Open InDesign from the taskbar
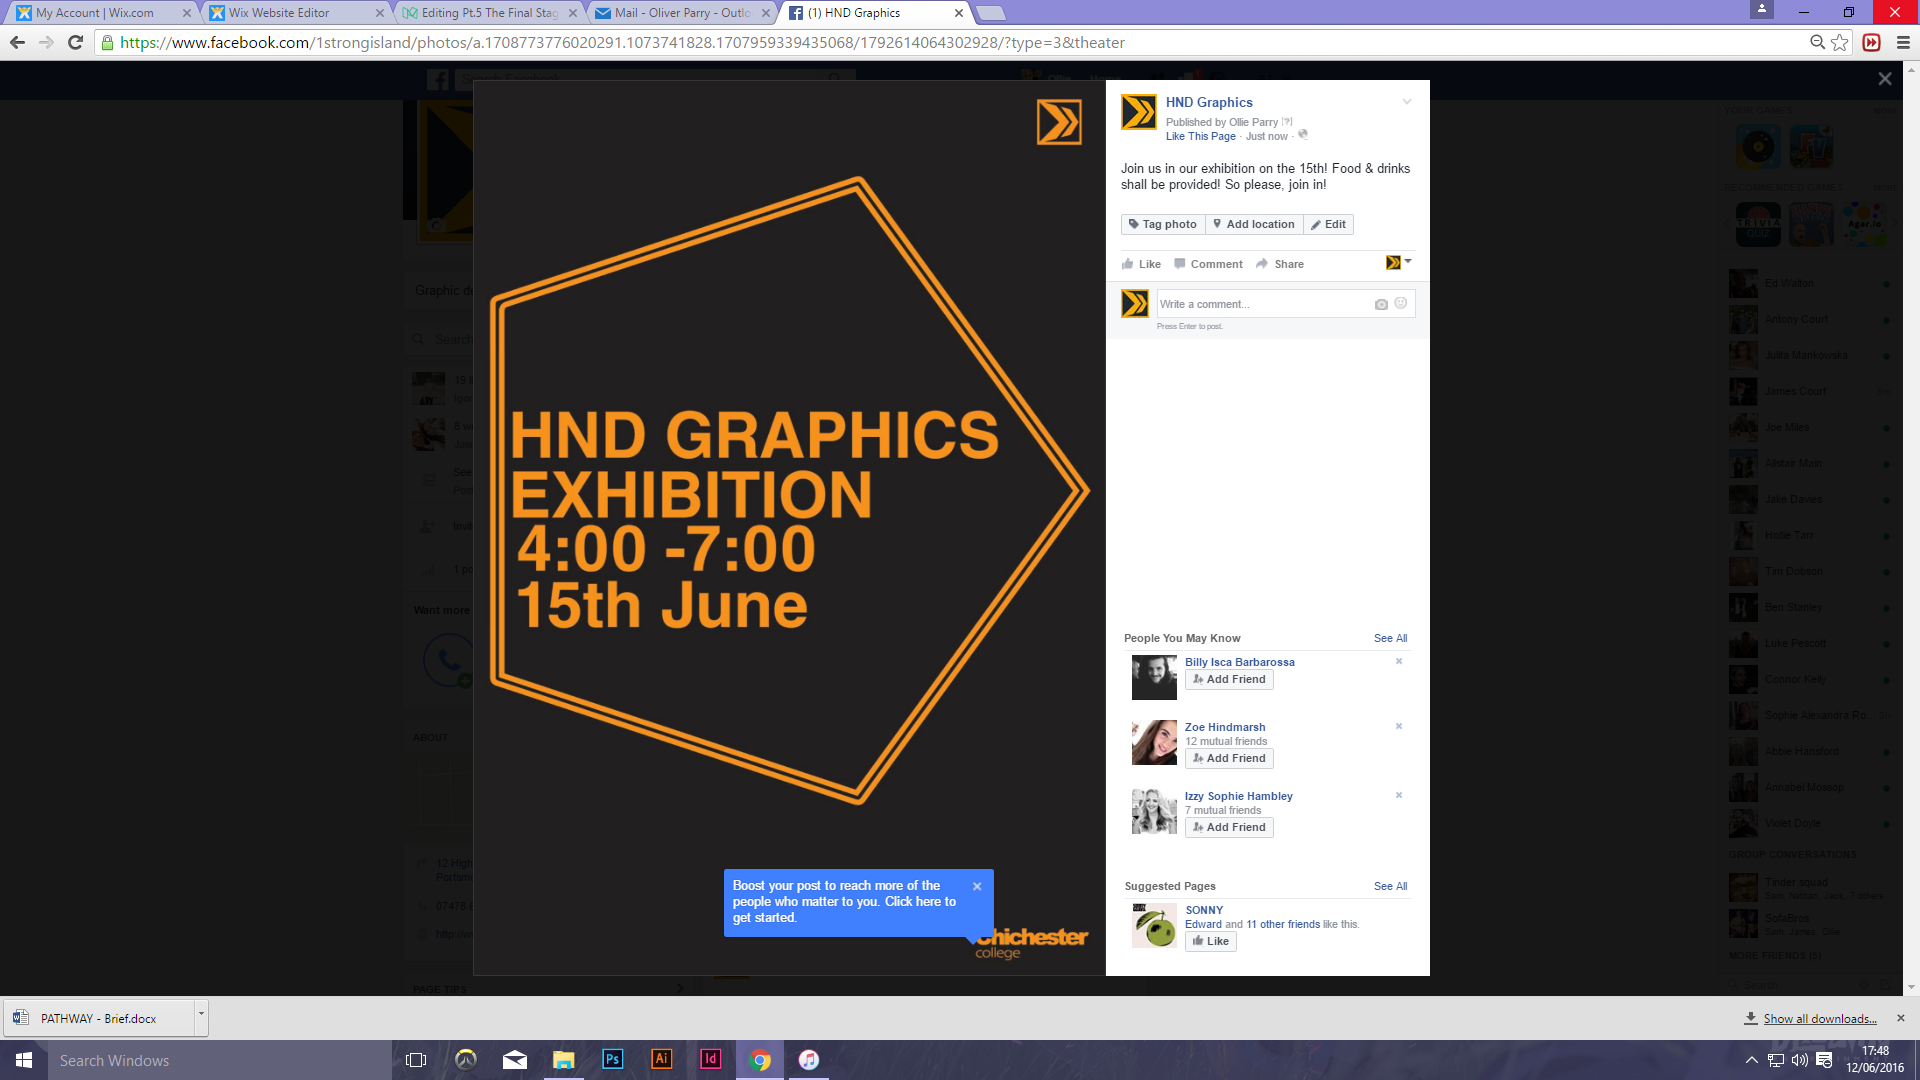Viewport: 1920px width, 1080px height. (x=710, y=1059)
